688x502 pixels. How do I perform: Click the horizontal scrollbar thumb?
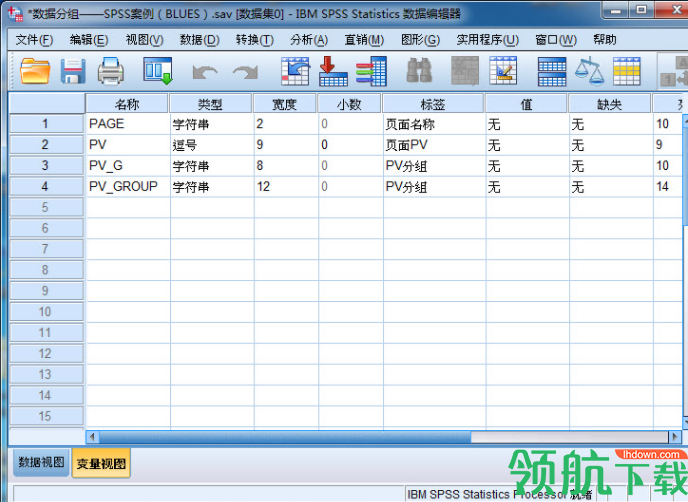tap(285, 437)
